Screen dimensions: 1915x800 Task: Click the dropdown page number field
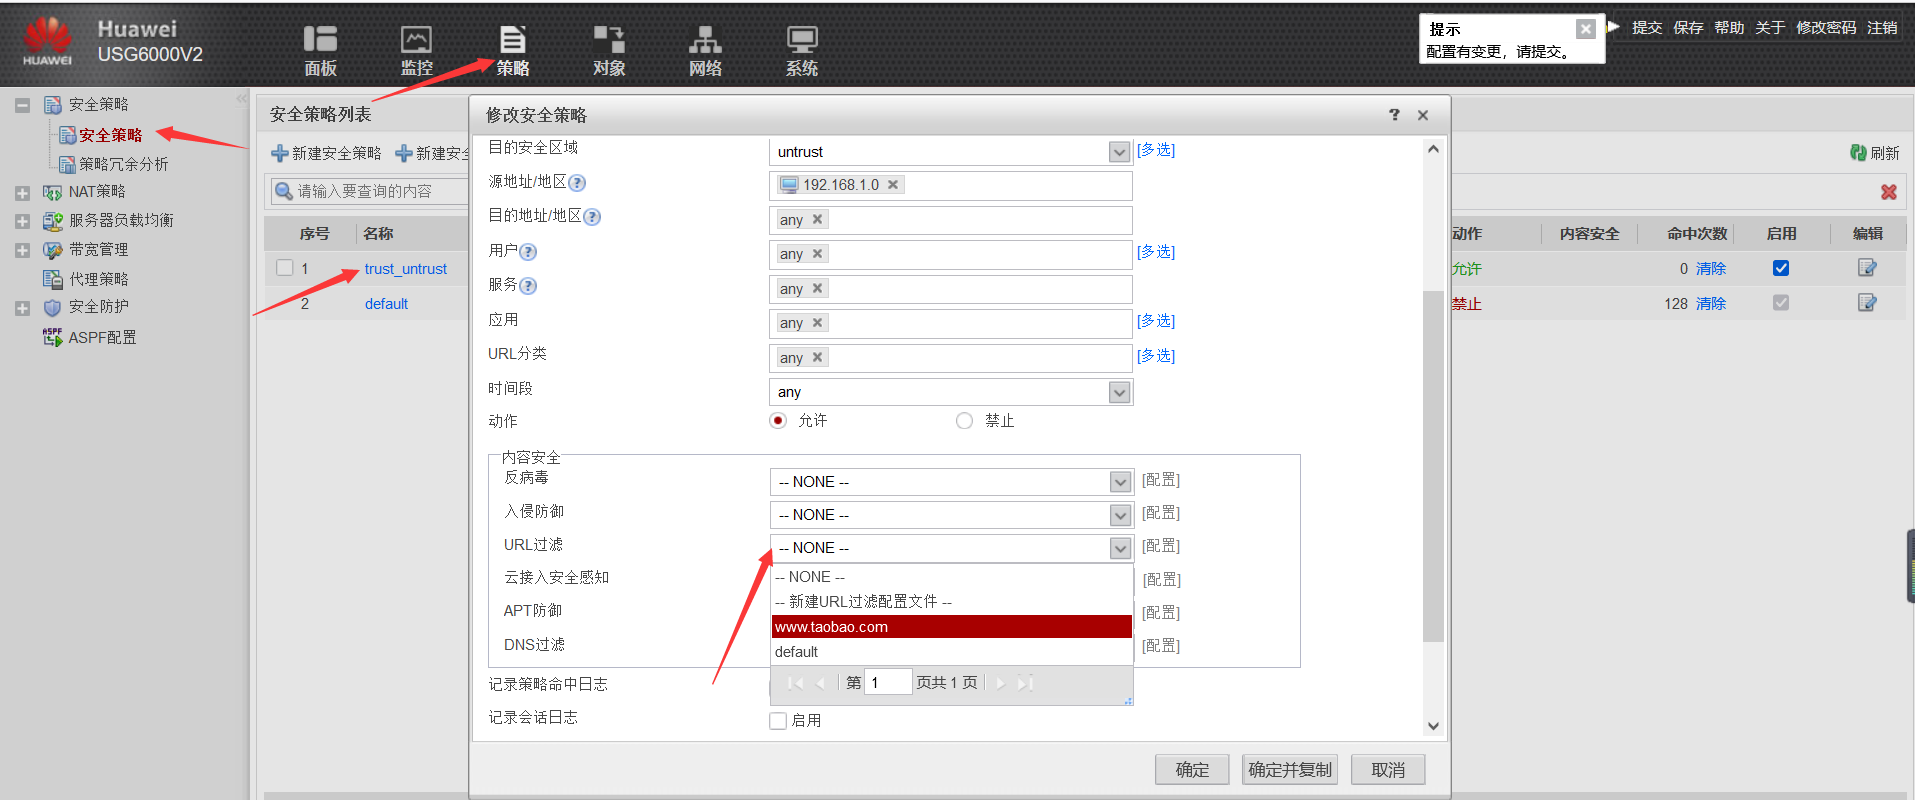888,682
